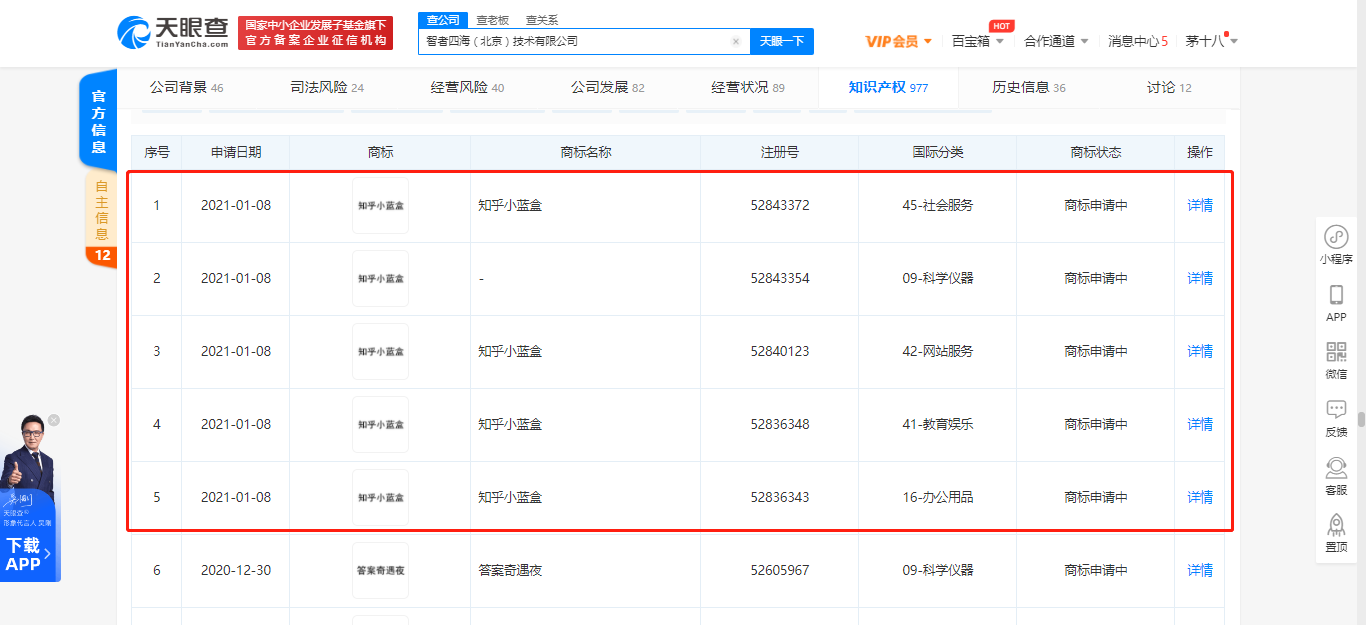The width and height of the screenshot is (1366, 625).
Task: Expand the 合作通道 dropdown
Action: 1056,41
